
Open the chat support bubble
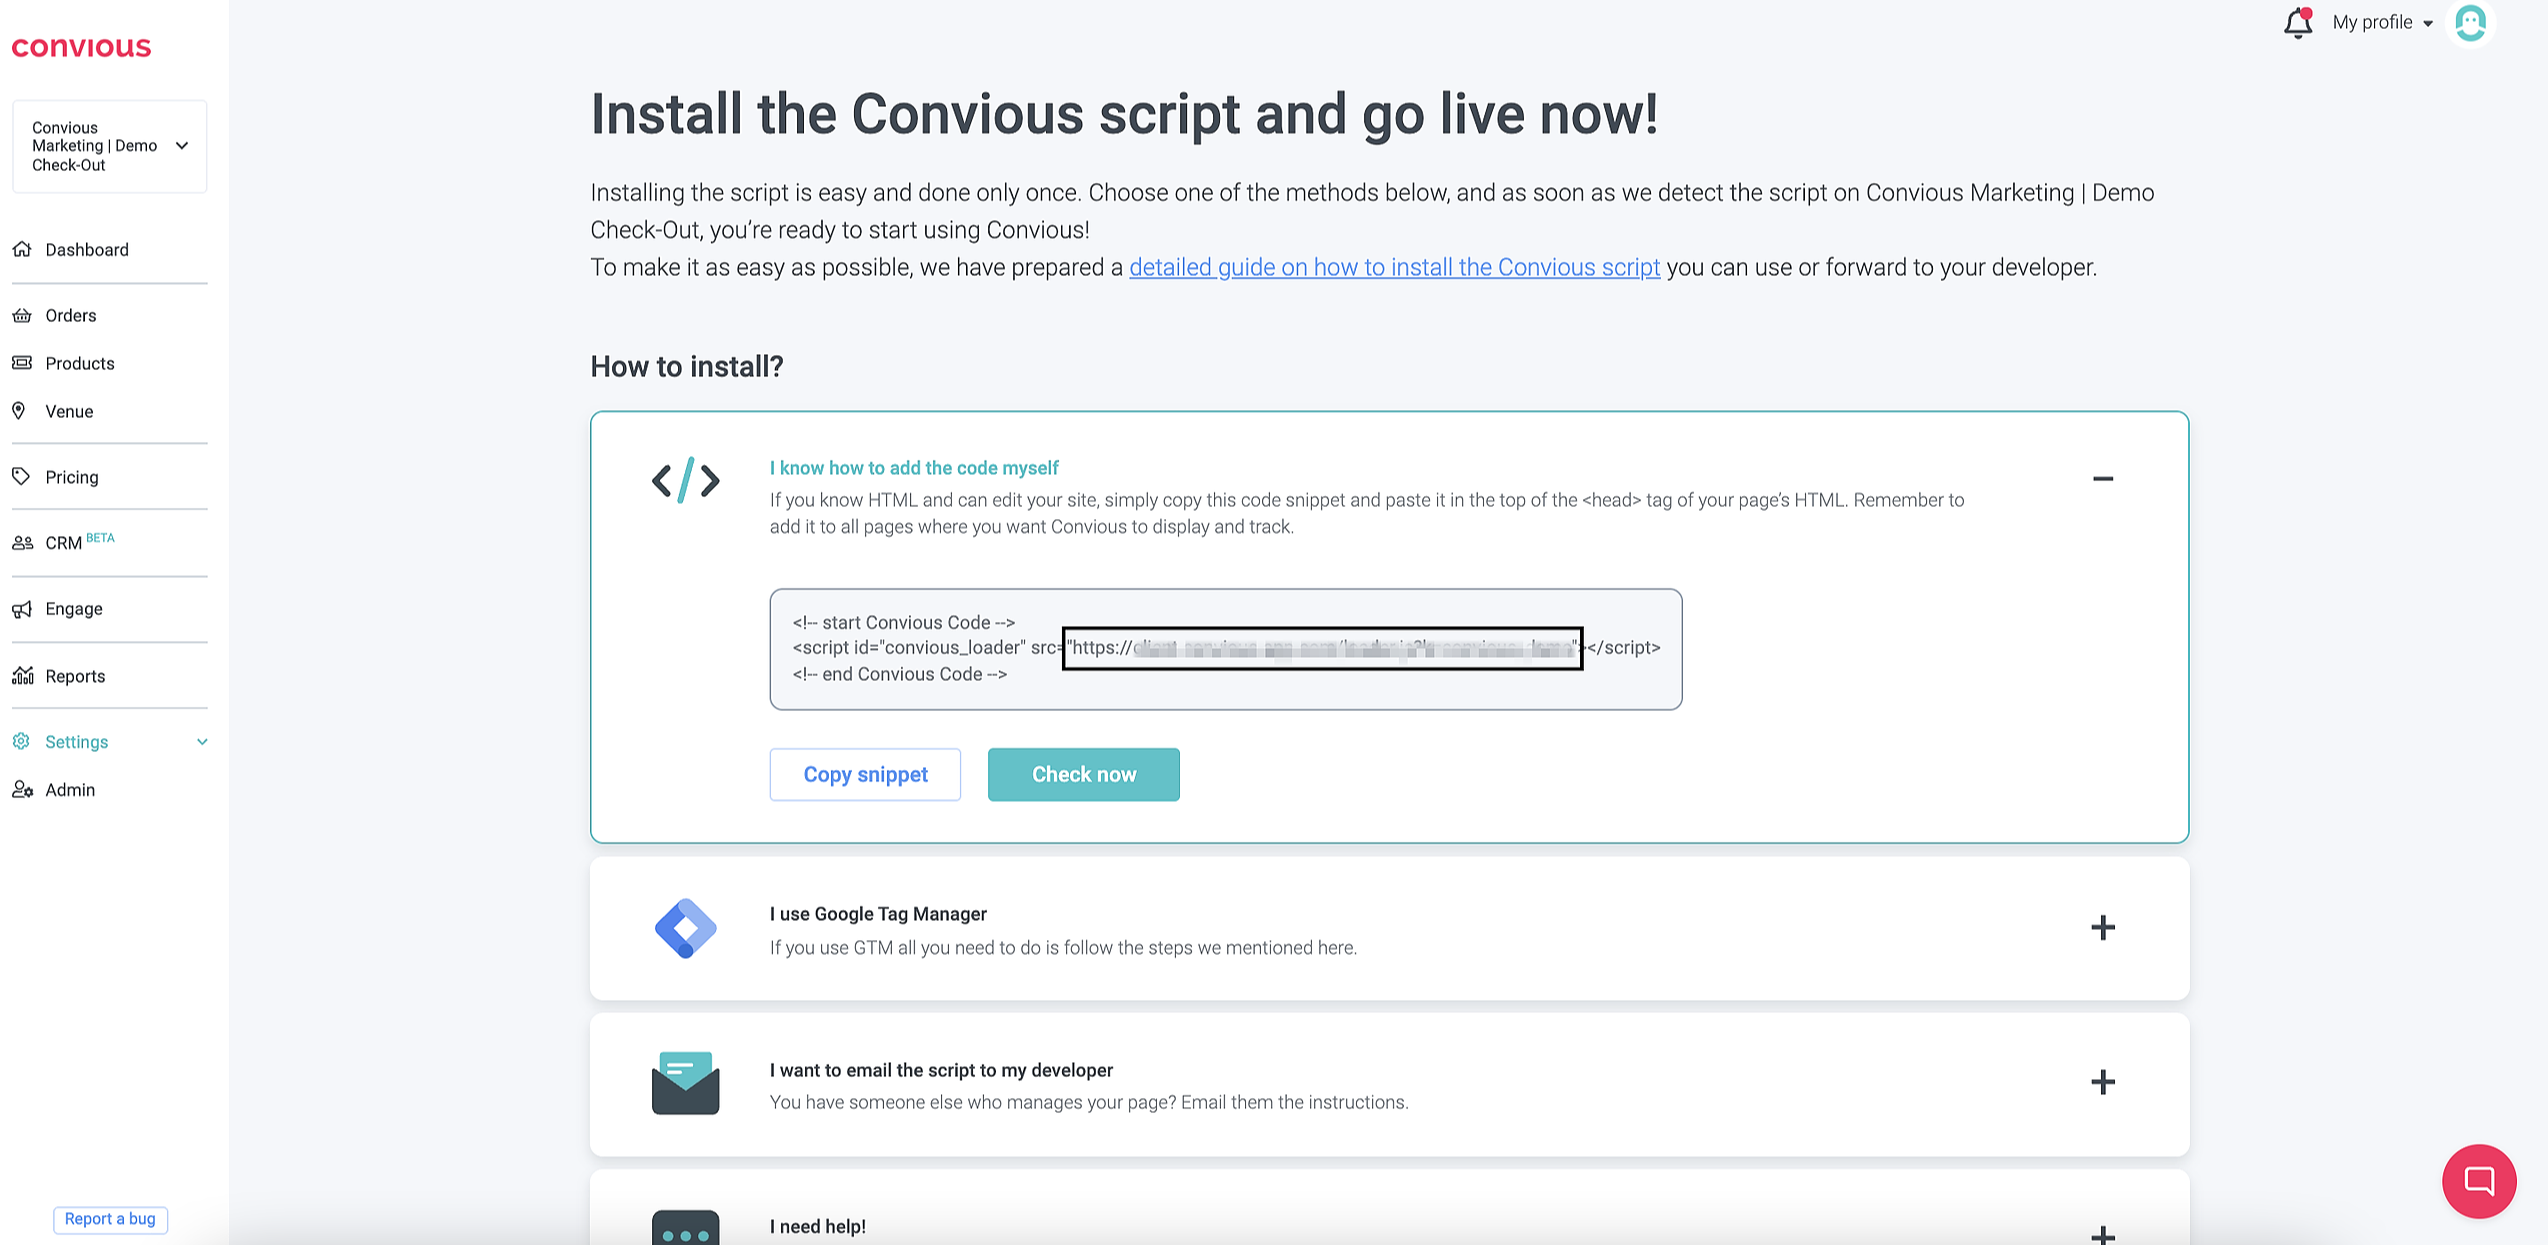coord(2479,1181)
